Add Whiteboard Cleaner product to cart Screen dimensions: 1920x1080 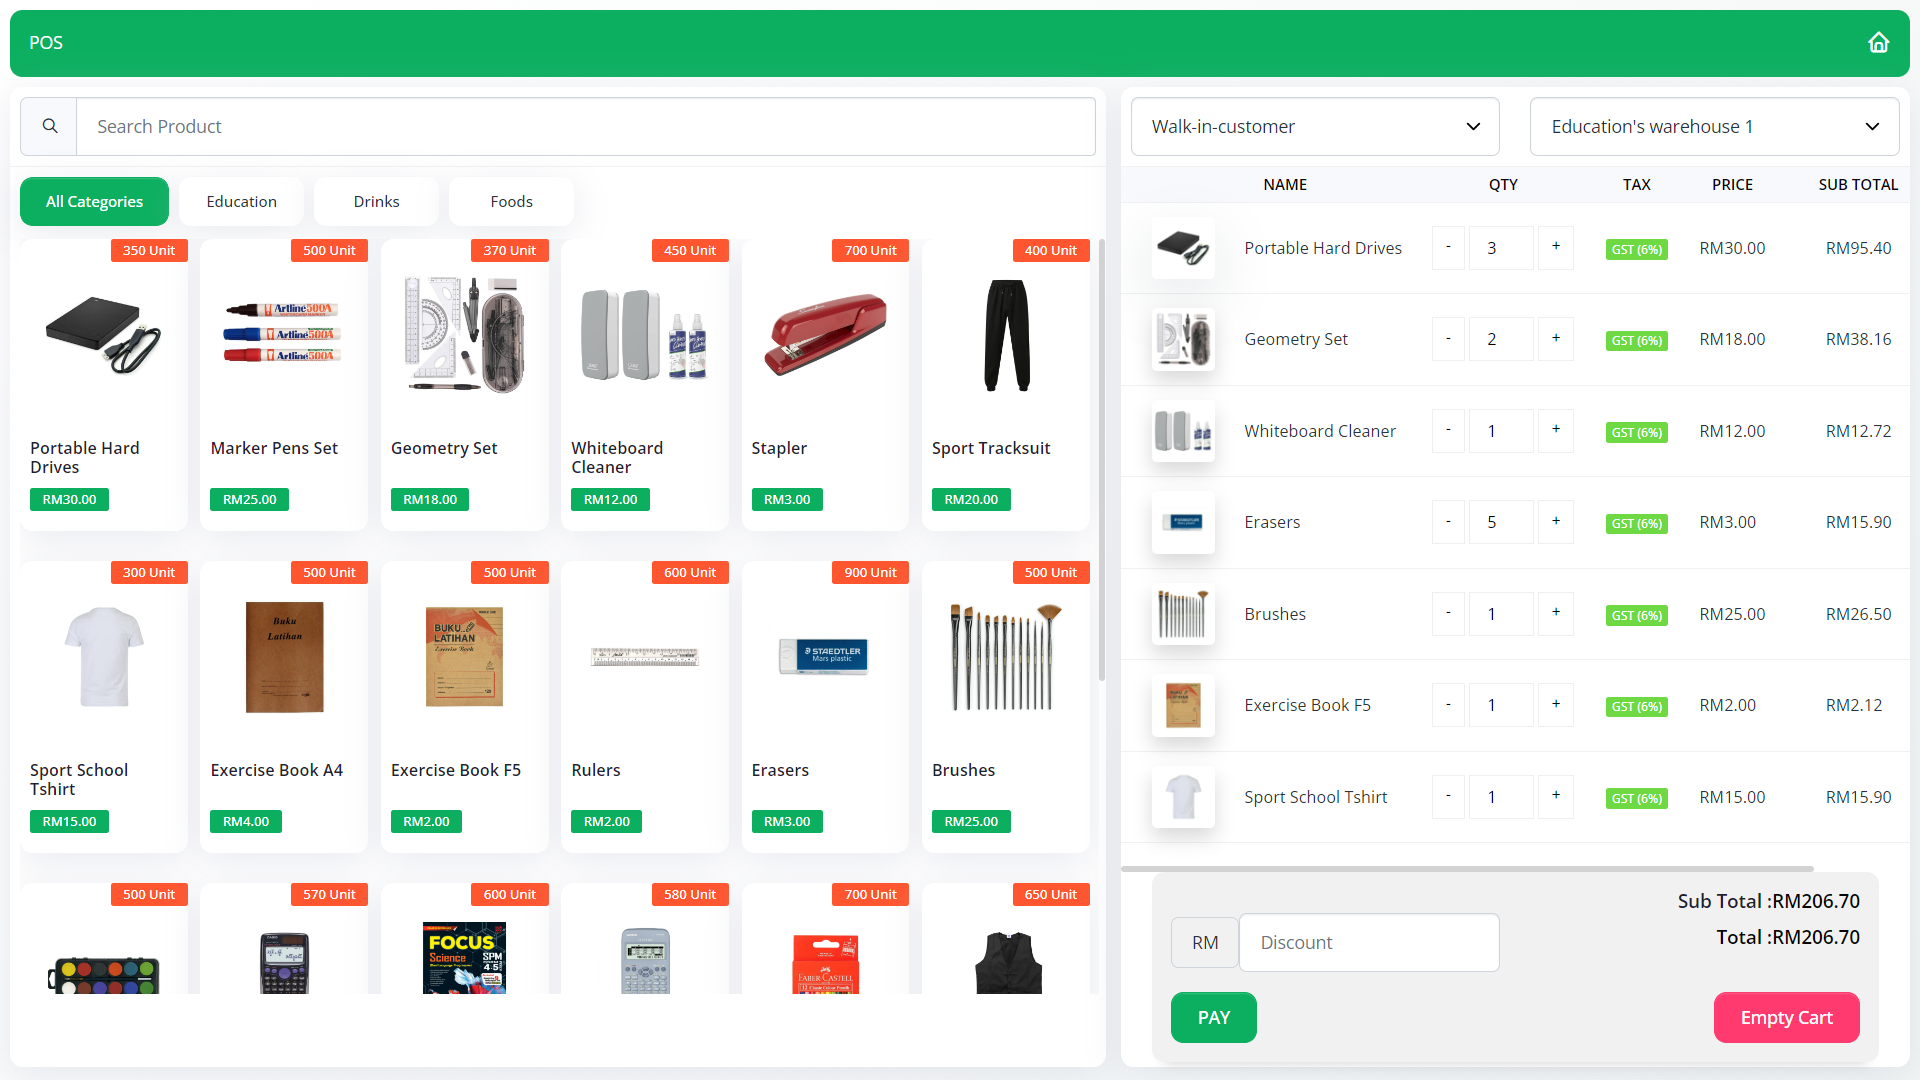point(645,385)
